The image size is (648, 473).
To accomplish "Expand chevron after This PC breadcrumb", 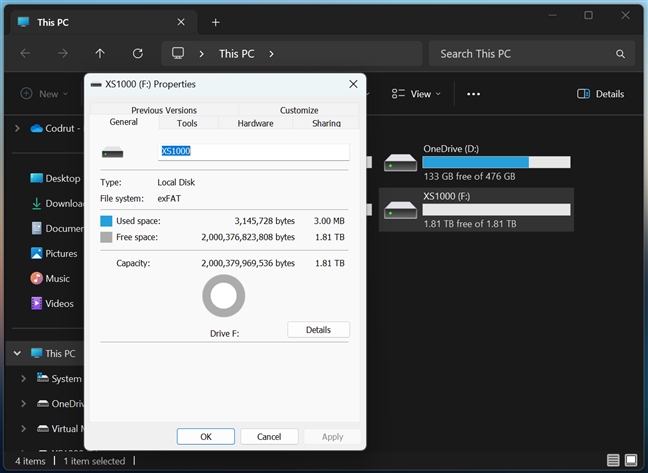I will click(272, 54).
